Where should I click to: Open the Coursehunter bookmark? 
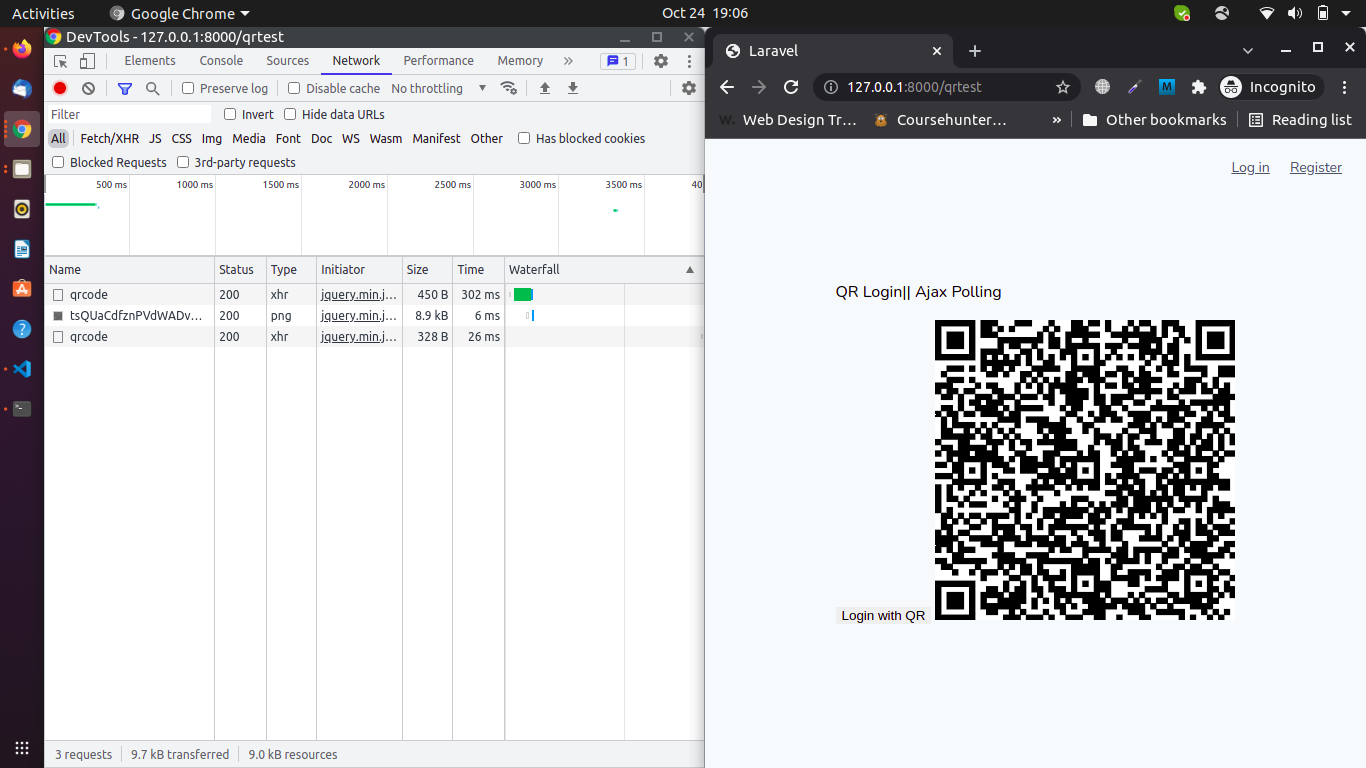(x=941, y=120)
